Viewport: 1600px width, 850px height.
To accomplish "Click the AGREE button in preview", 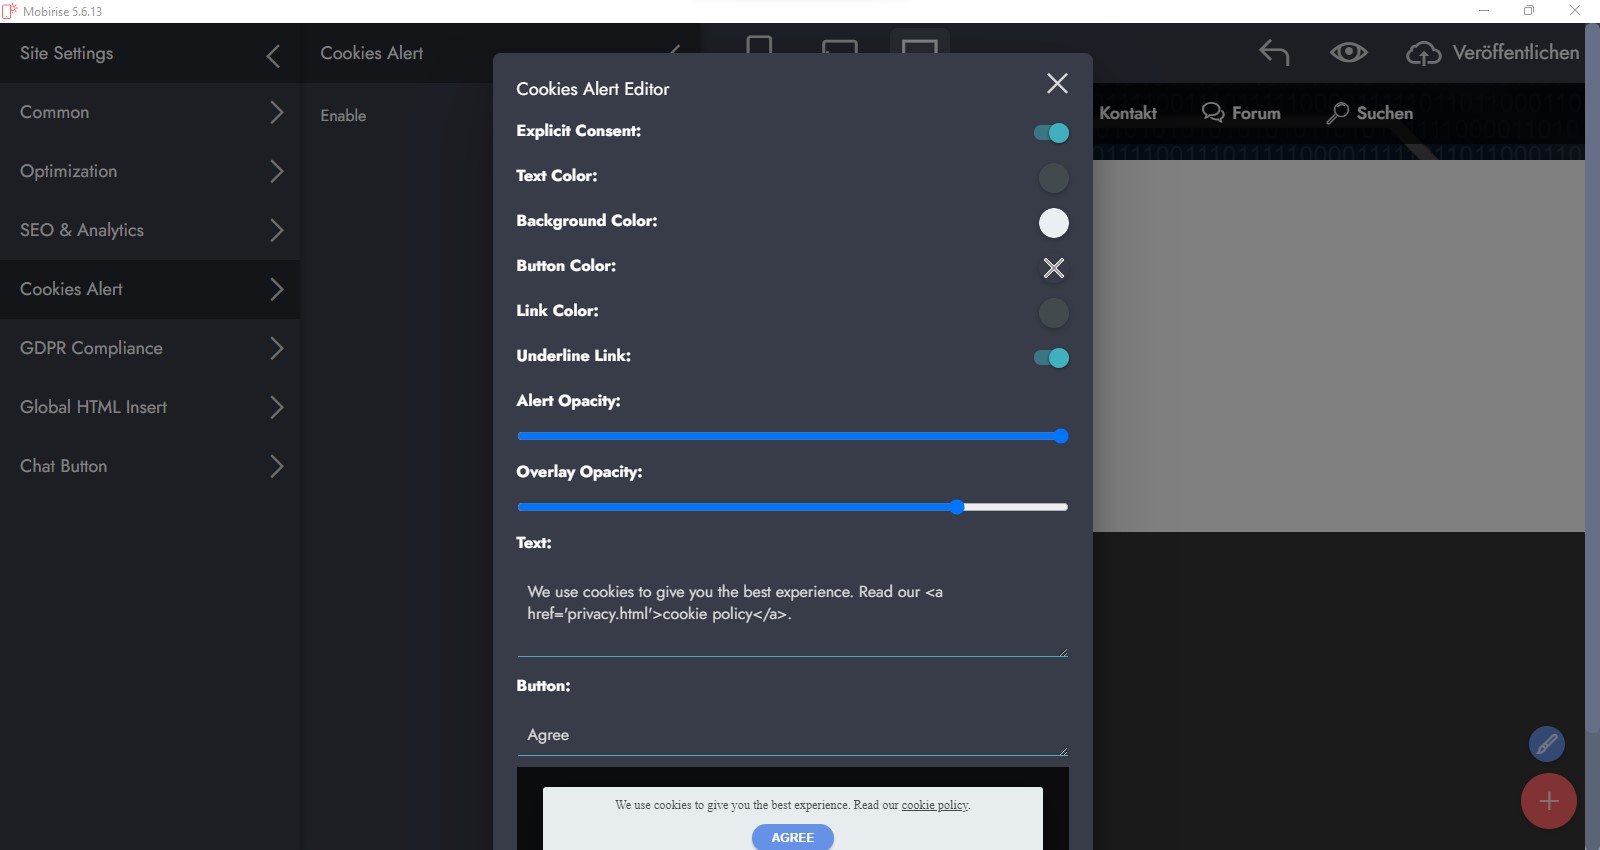I will click(x=792, y=837).
